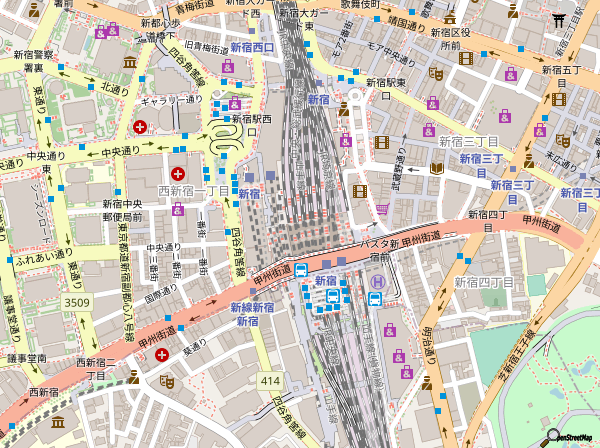Click the route 414 road shield
Image resolution: width=600 pixels, height=448 pixels.
coord(270,381)
